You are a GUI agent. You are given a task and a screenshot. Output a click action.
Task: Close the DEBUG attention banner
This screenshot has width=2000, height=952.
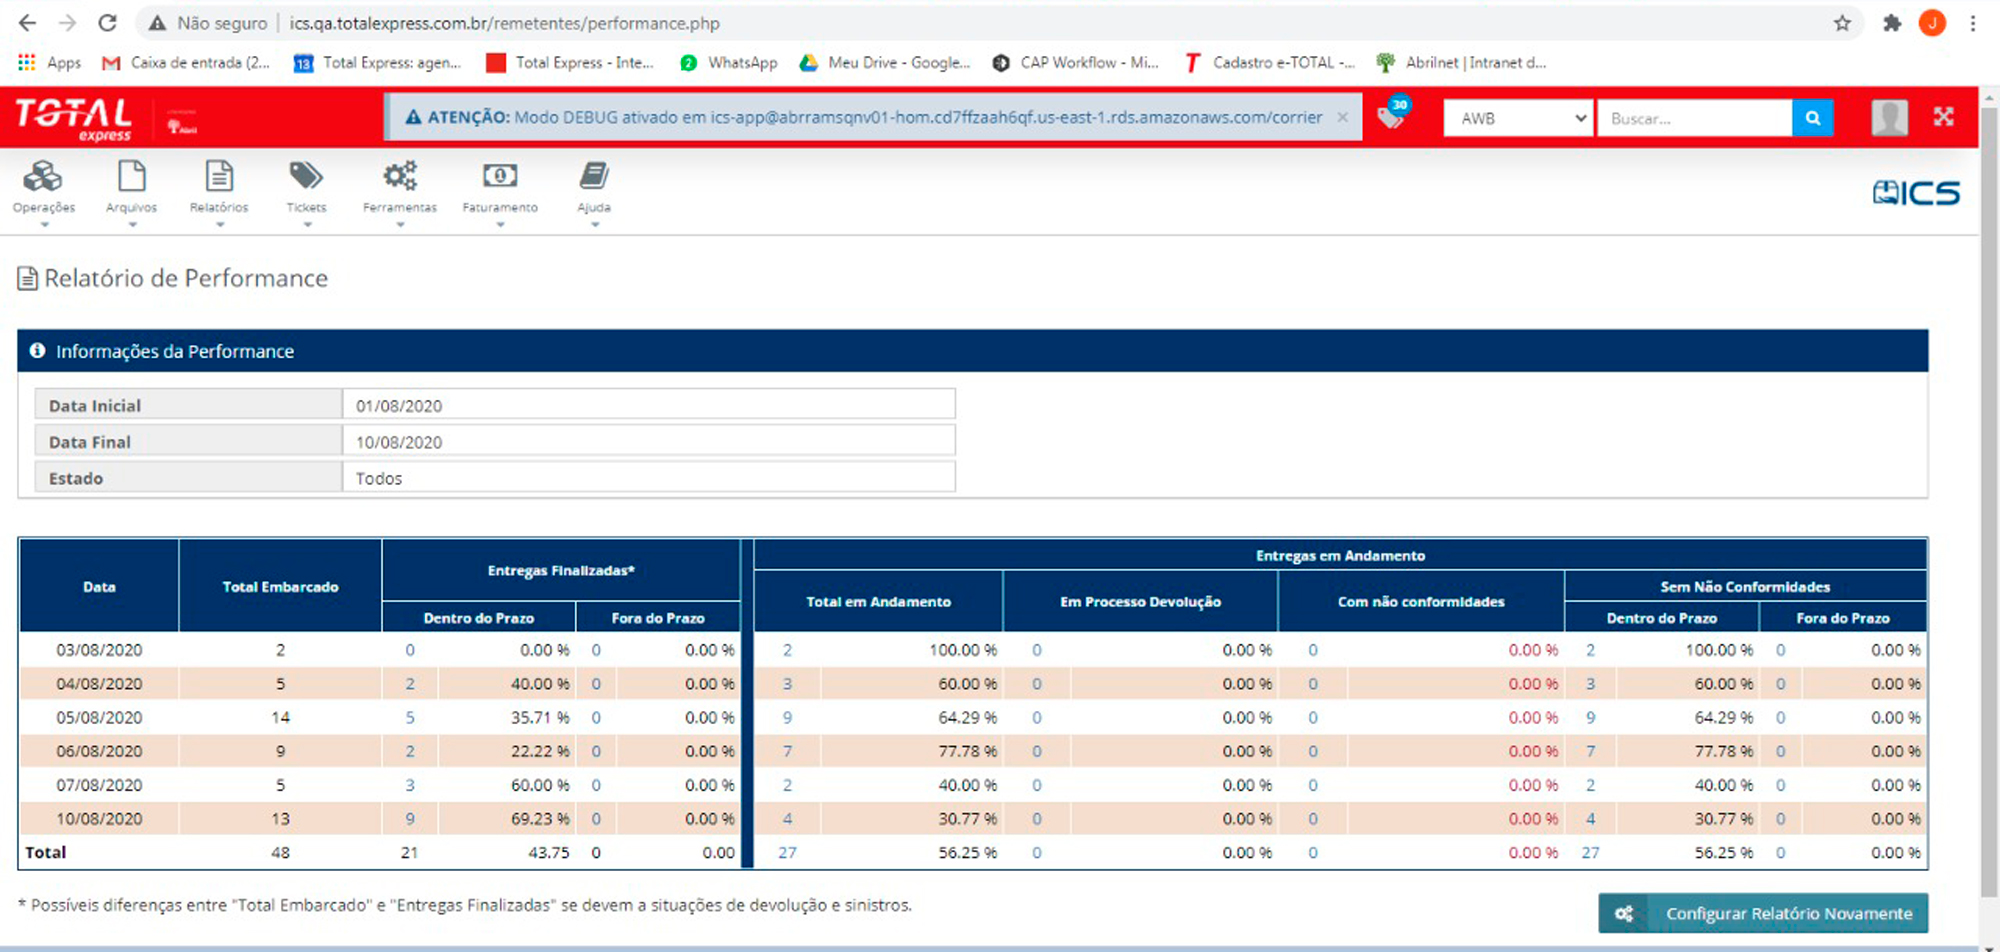coord(1343,117)
